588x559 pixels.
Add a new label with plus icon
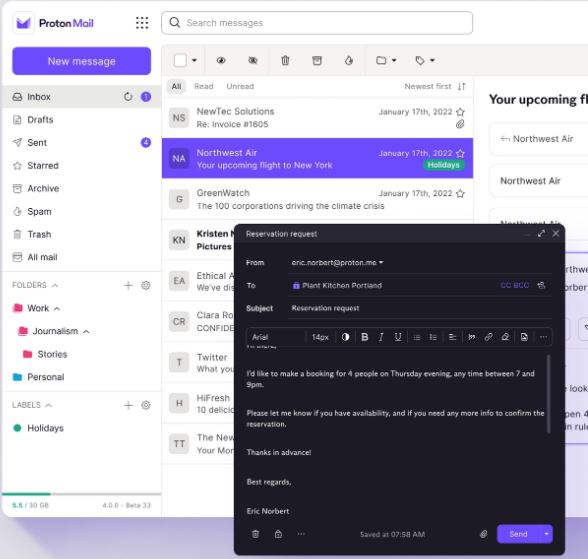(x=128, y=405)
